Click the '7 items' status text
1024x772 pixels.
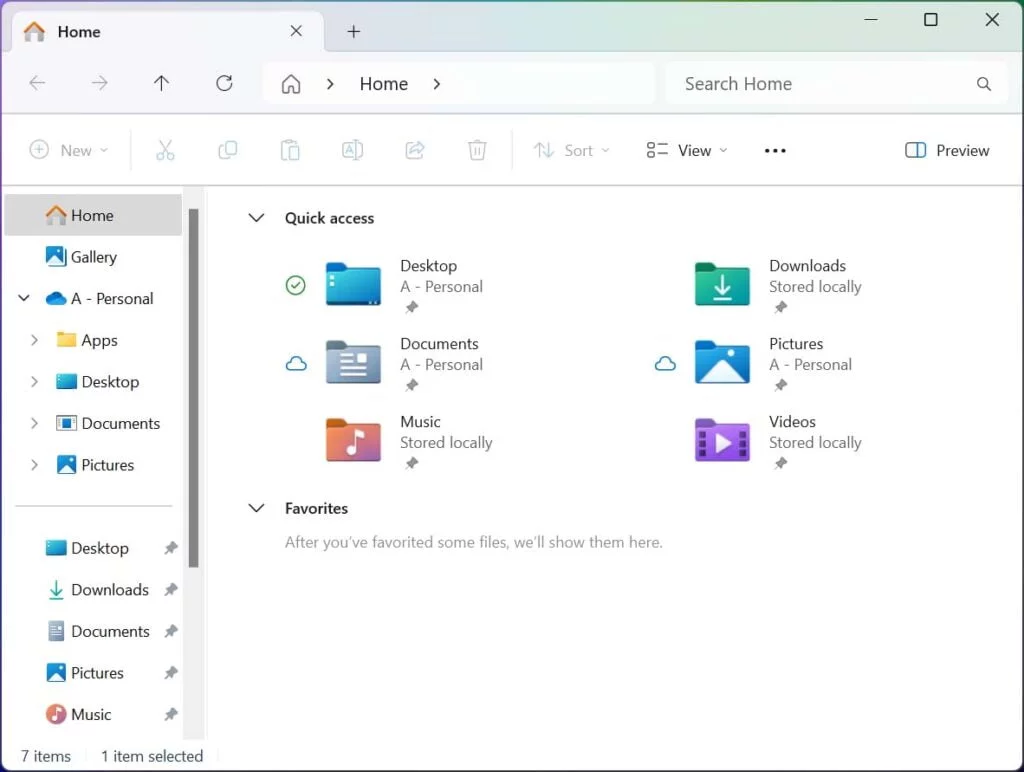(x=46, y=756)
